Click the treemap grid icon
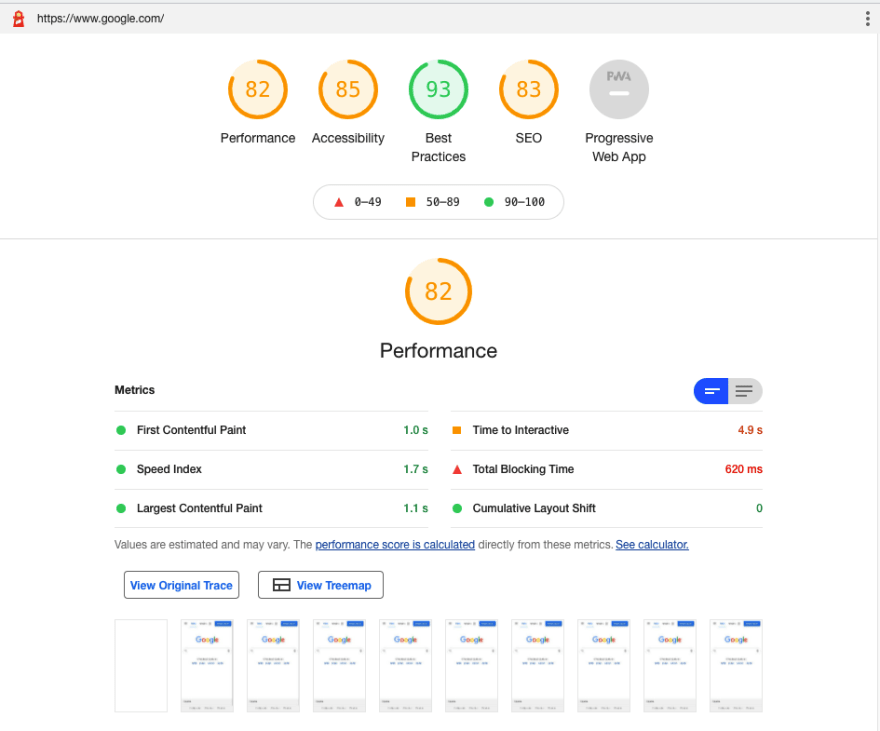The image size is (880, 731). click(281, 585)
